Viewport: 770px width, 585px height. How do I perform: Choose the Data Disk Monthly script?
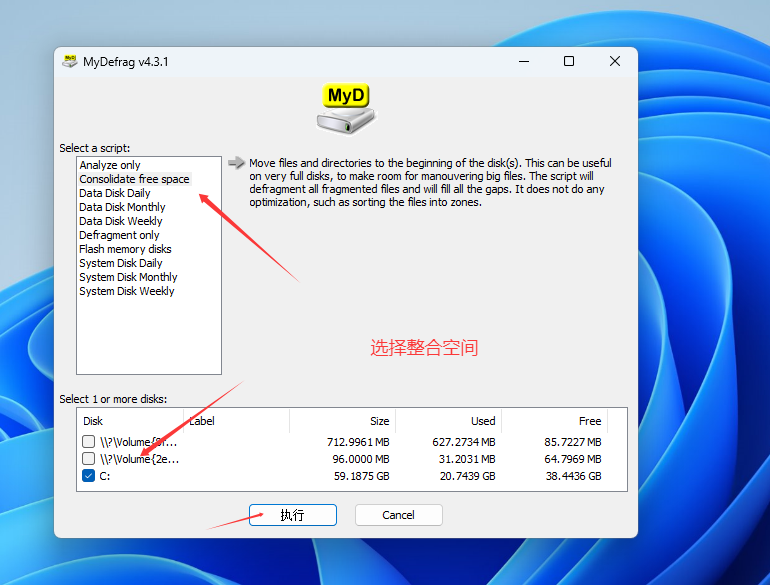(x=122, y=207)
